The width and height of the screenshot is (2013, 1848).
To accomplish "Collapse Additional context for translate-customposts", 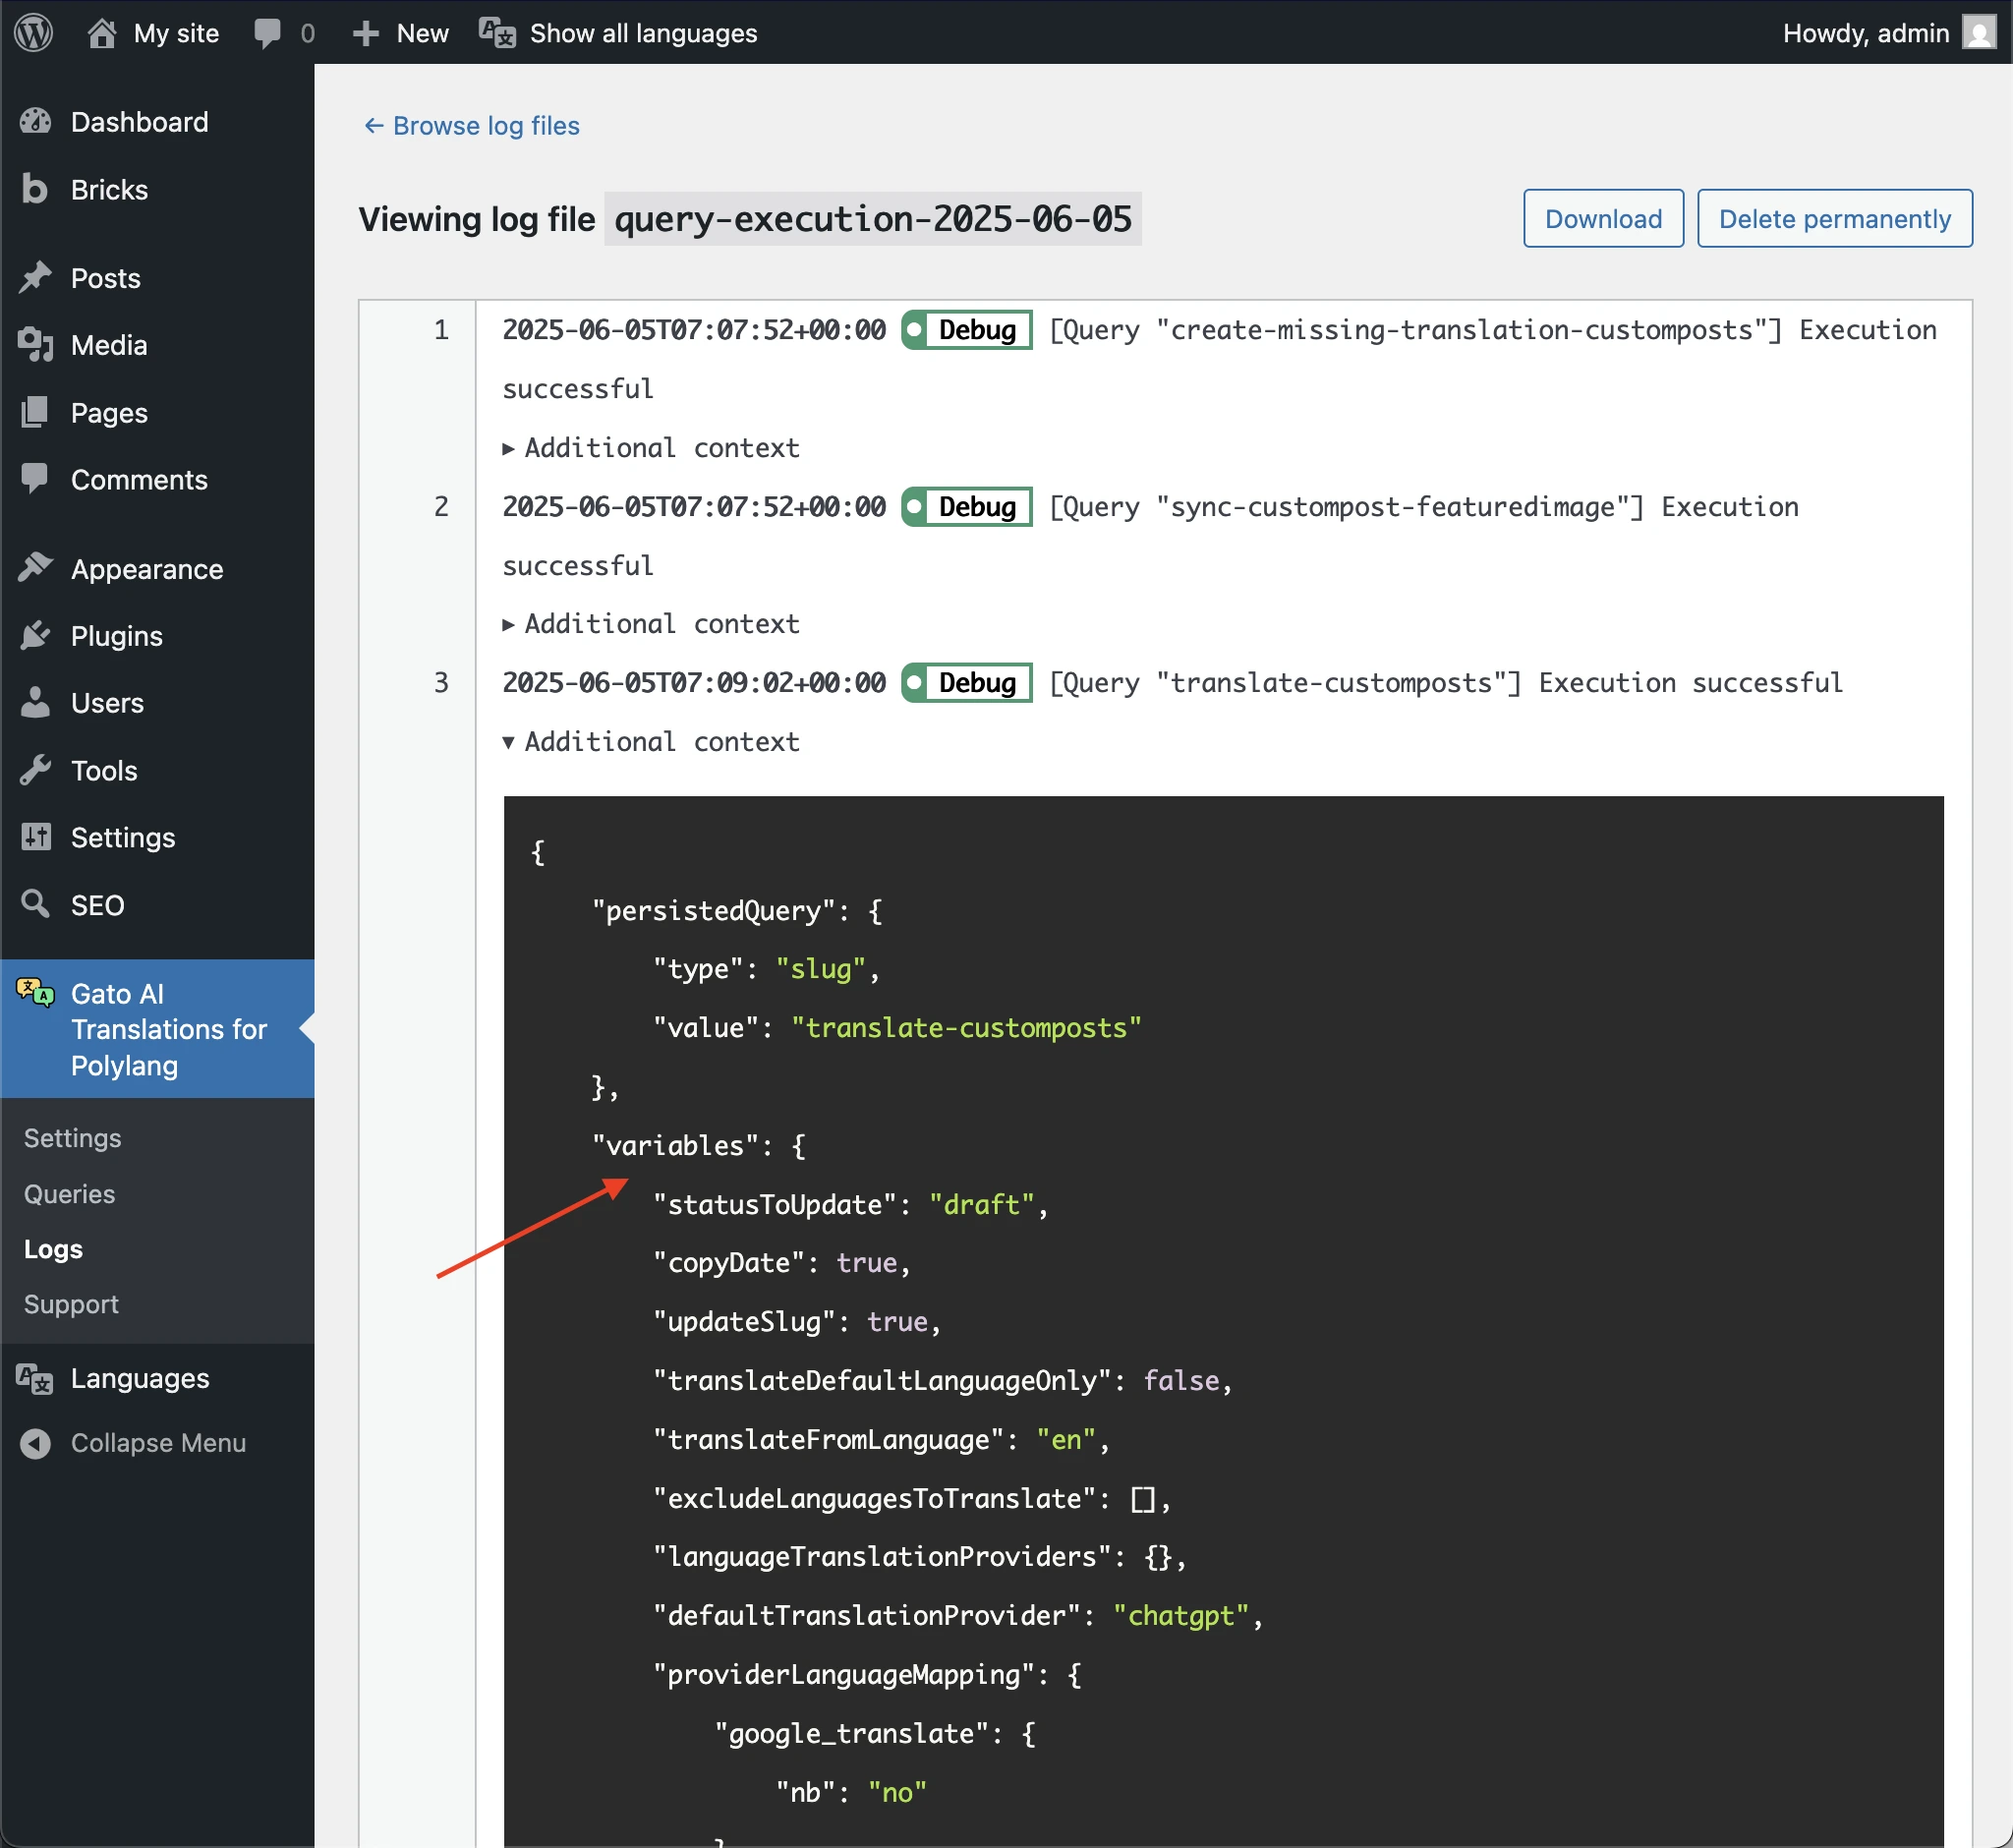I will click(650, 741).
